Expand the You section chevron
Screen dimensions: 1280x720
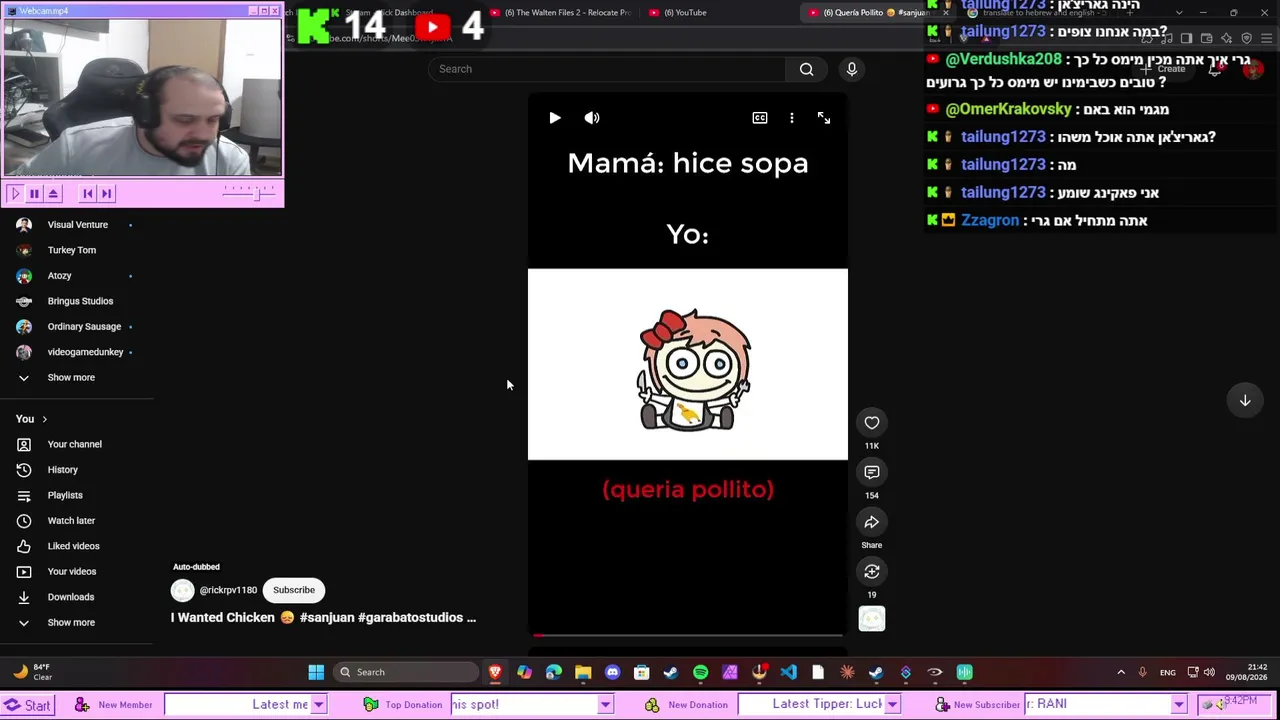tap(44, 419)
